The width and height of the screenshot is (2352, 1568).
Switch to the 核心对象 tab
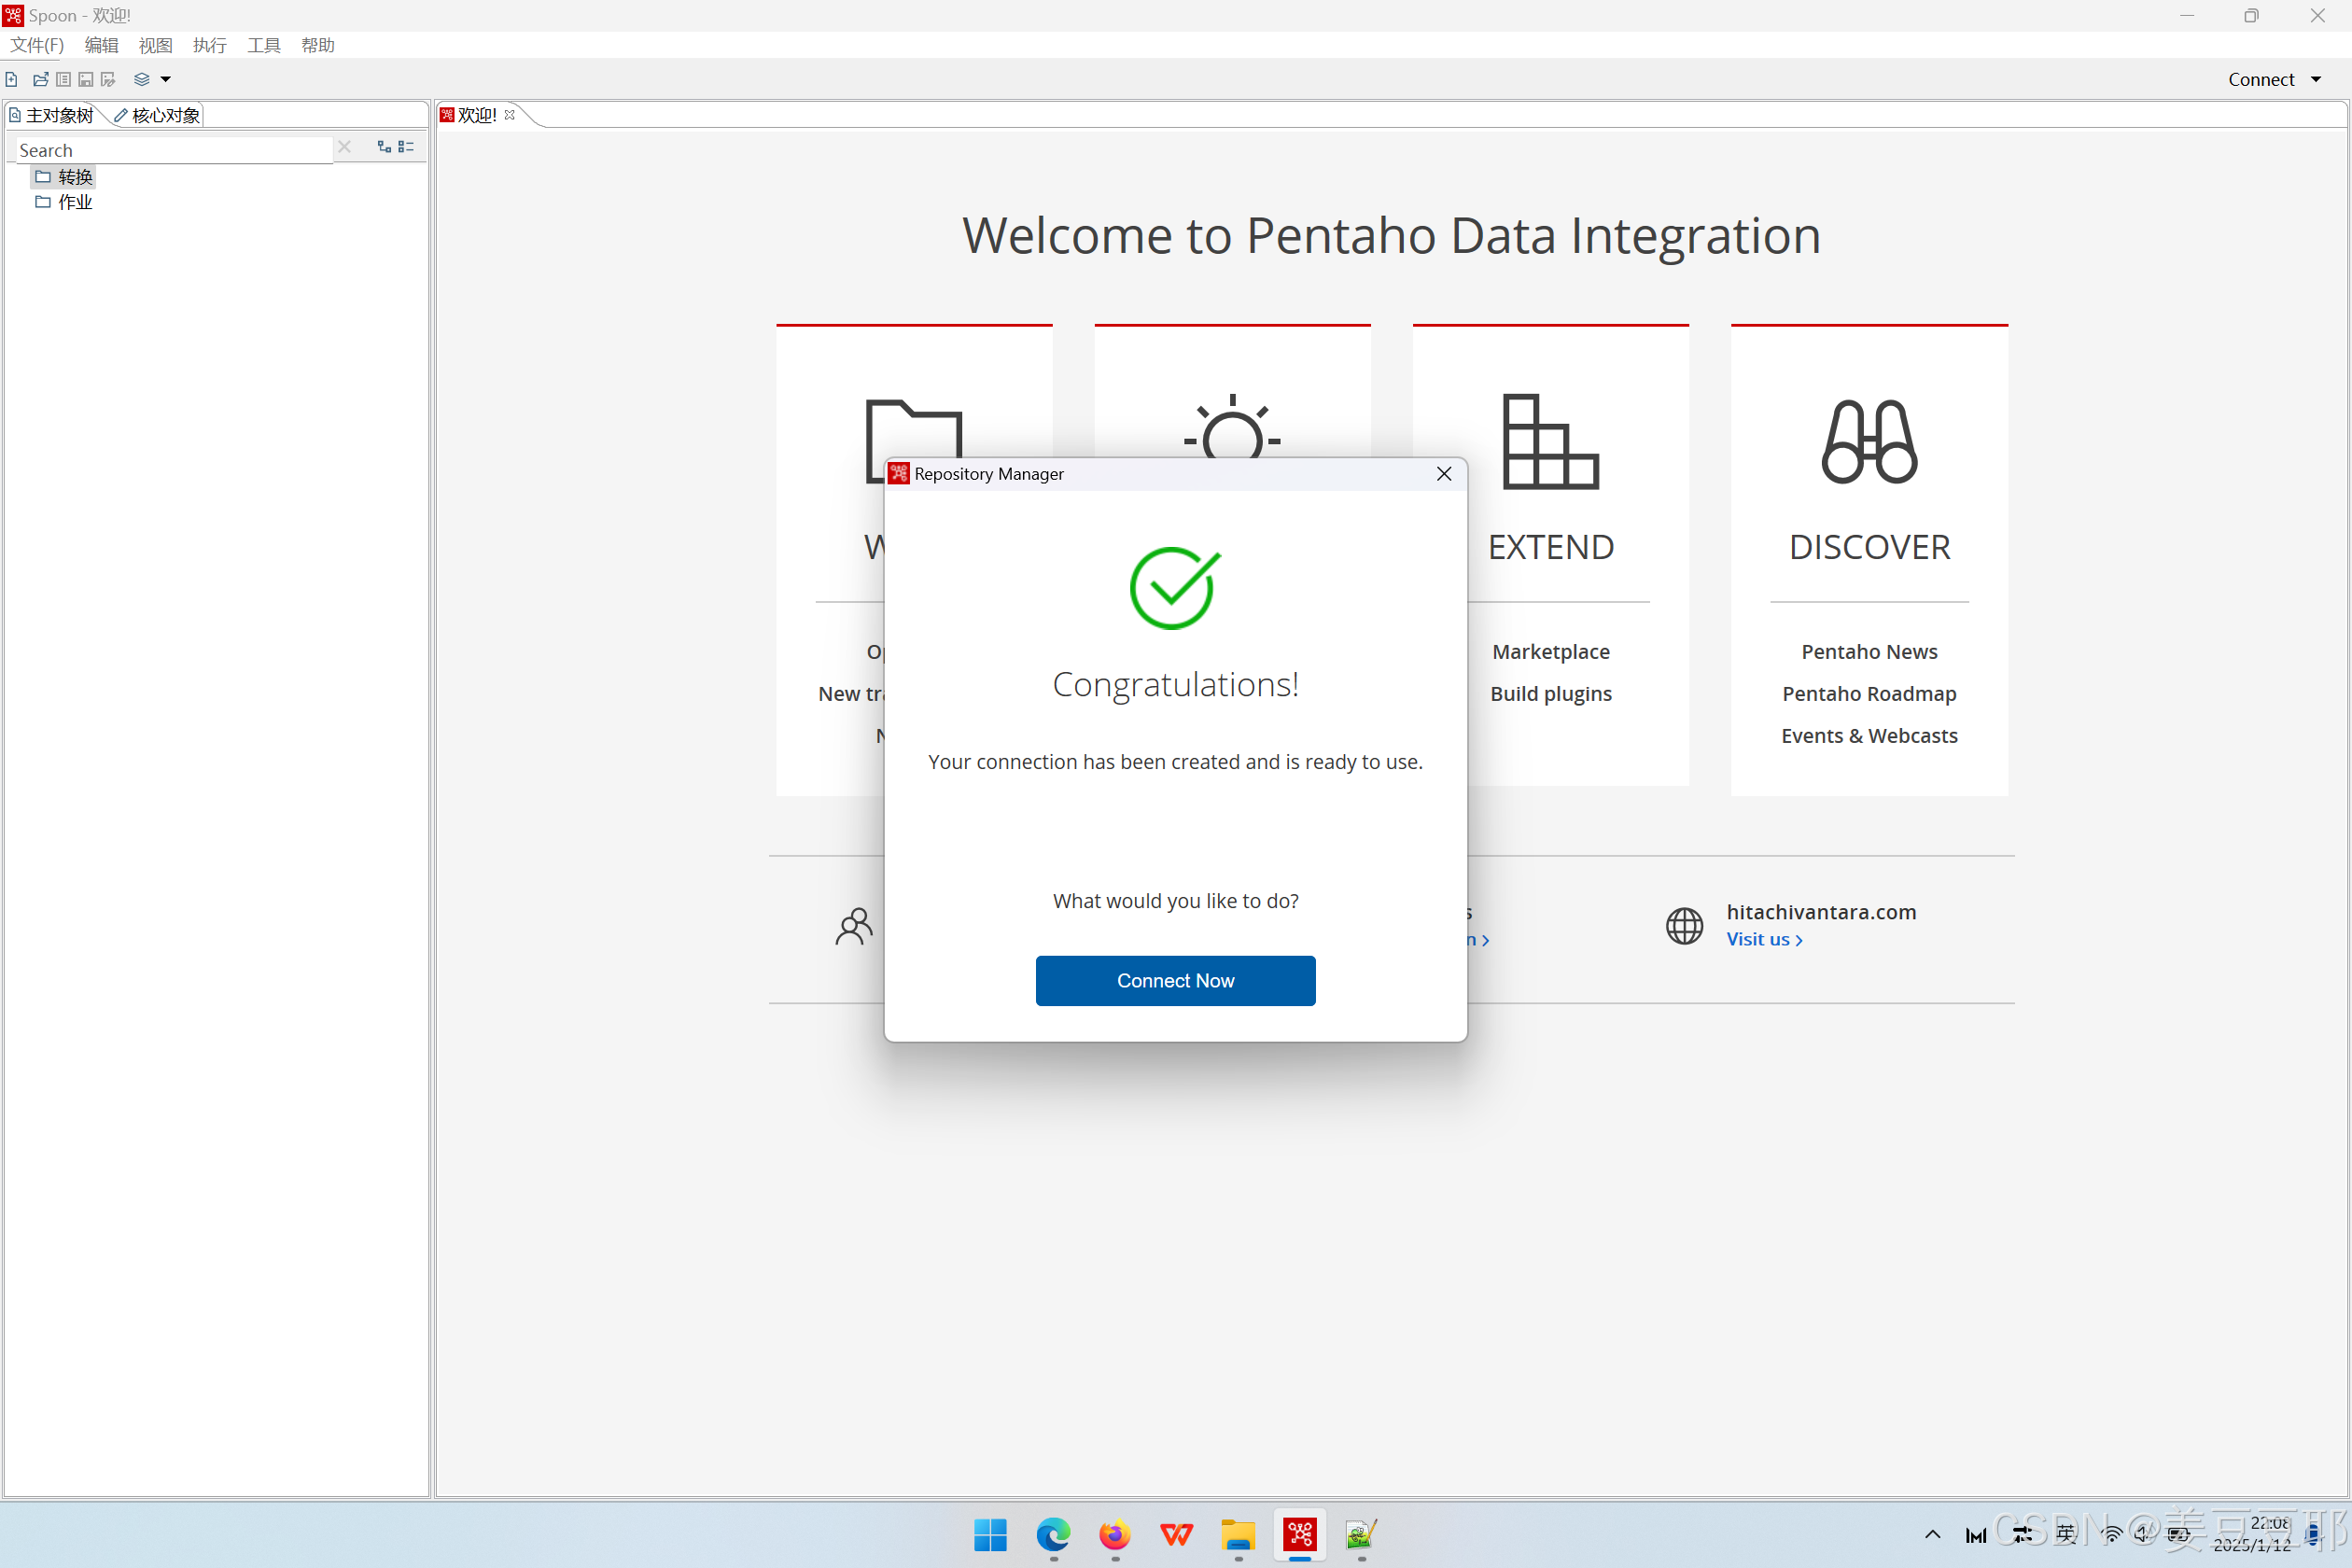(x=159, y=115)
